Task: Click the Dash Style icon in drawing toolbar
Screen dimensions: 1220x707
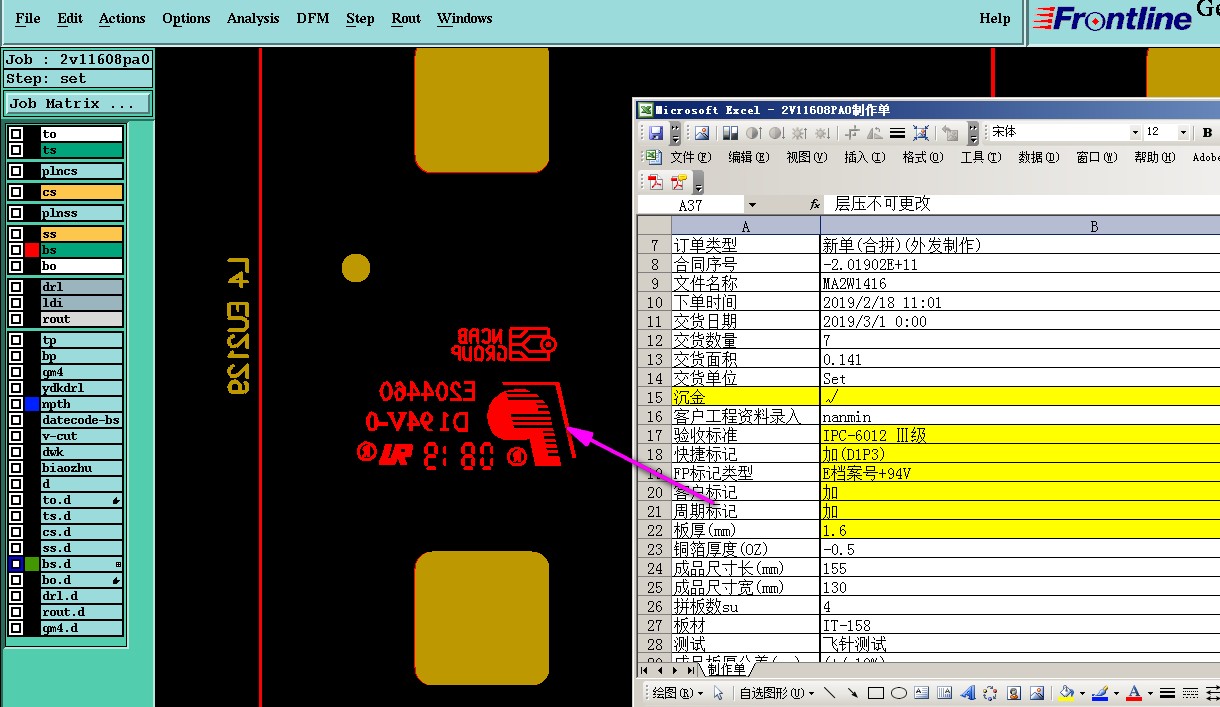Action: coord(1190,693)
